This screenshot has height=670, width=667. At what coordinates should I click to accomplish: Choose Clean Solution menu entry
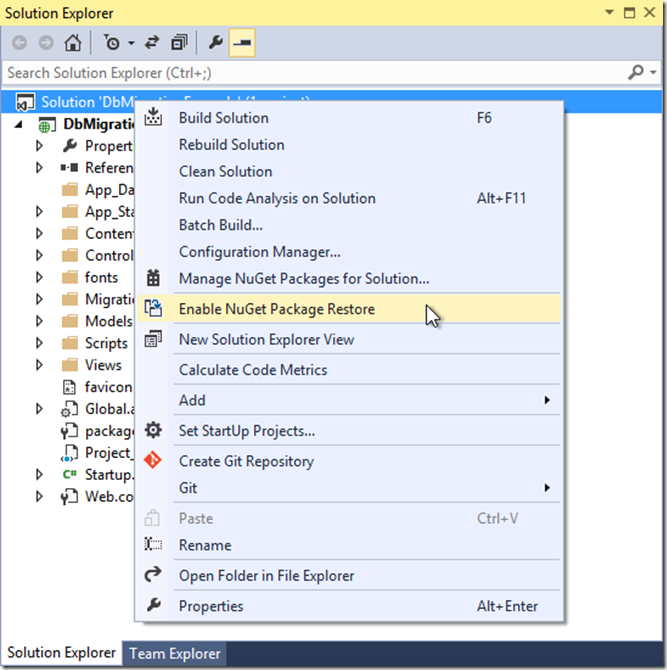click(x=348, y=172)
